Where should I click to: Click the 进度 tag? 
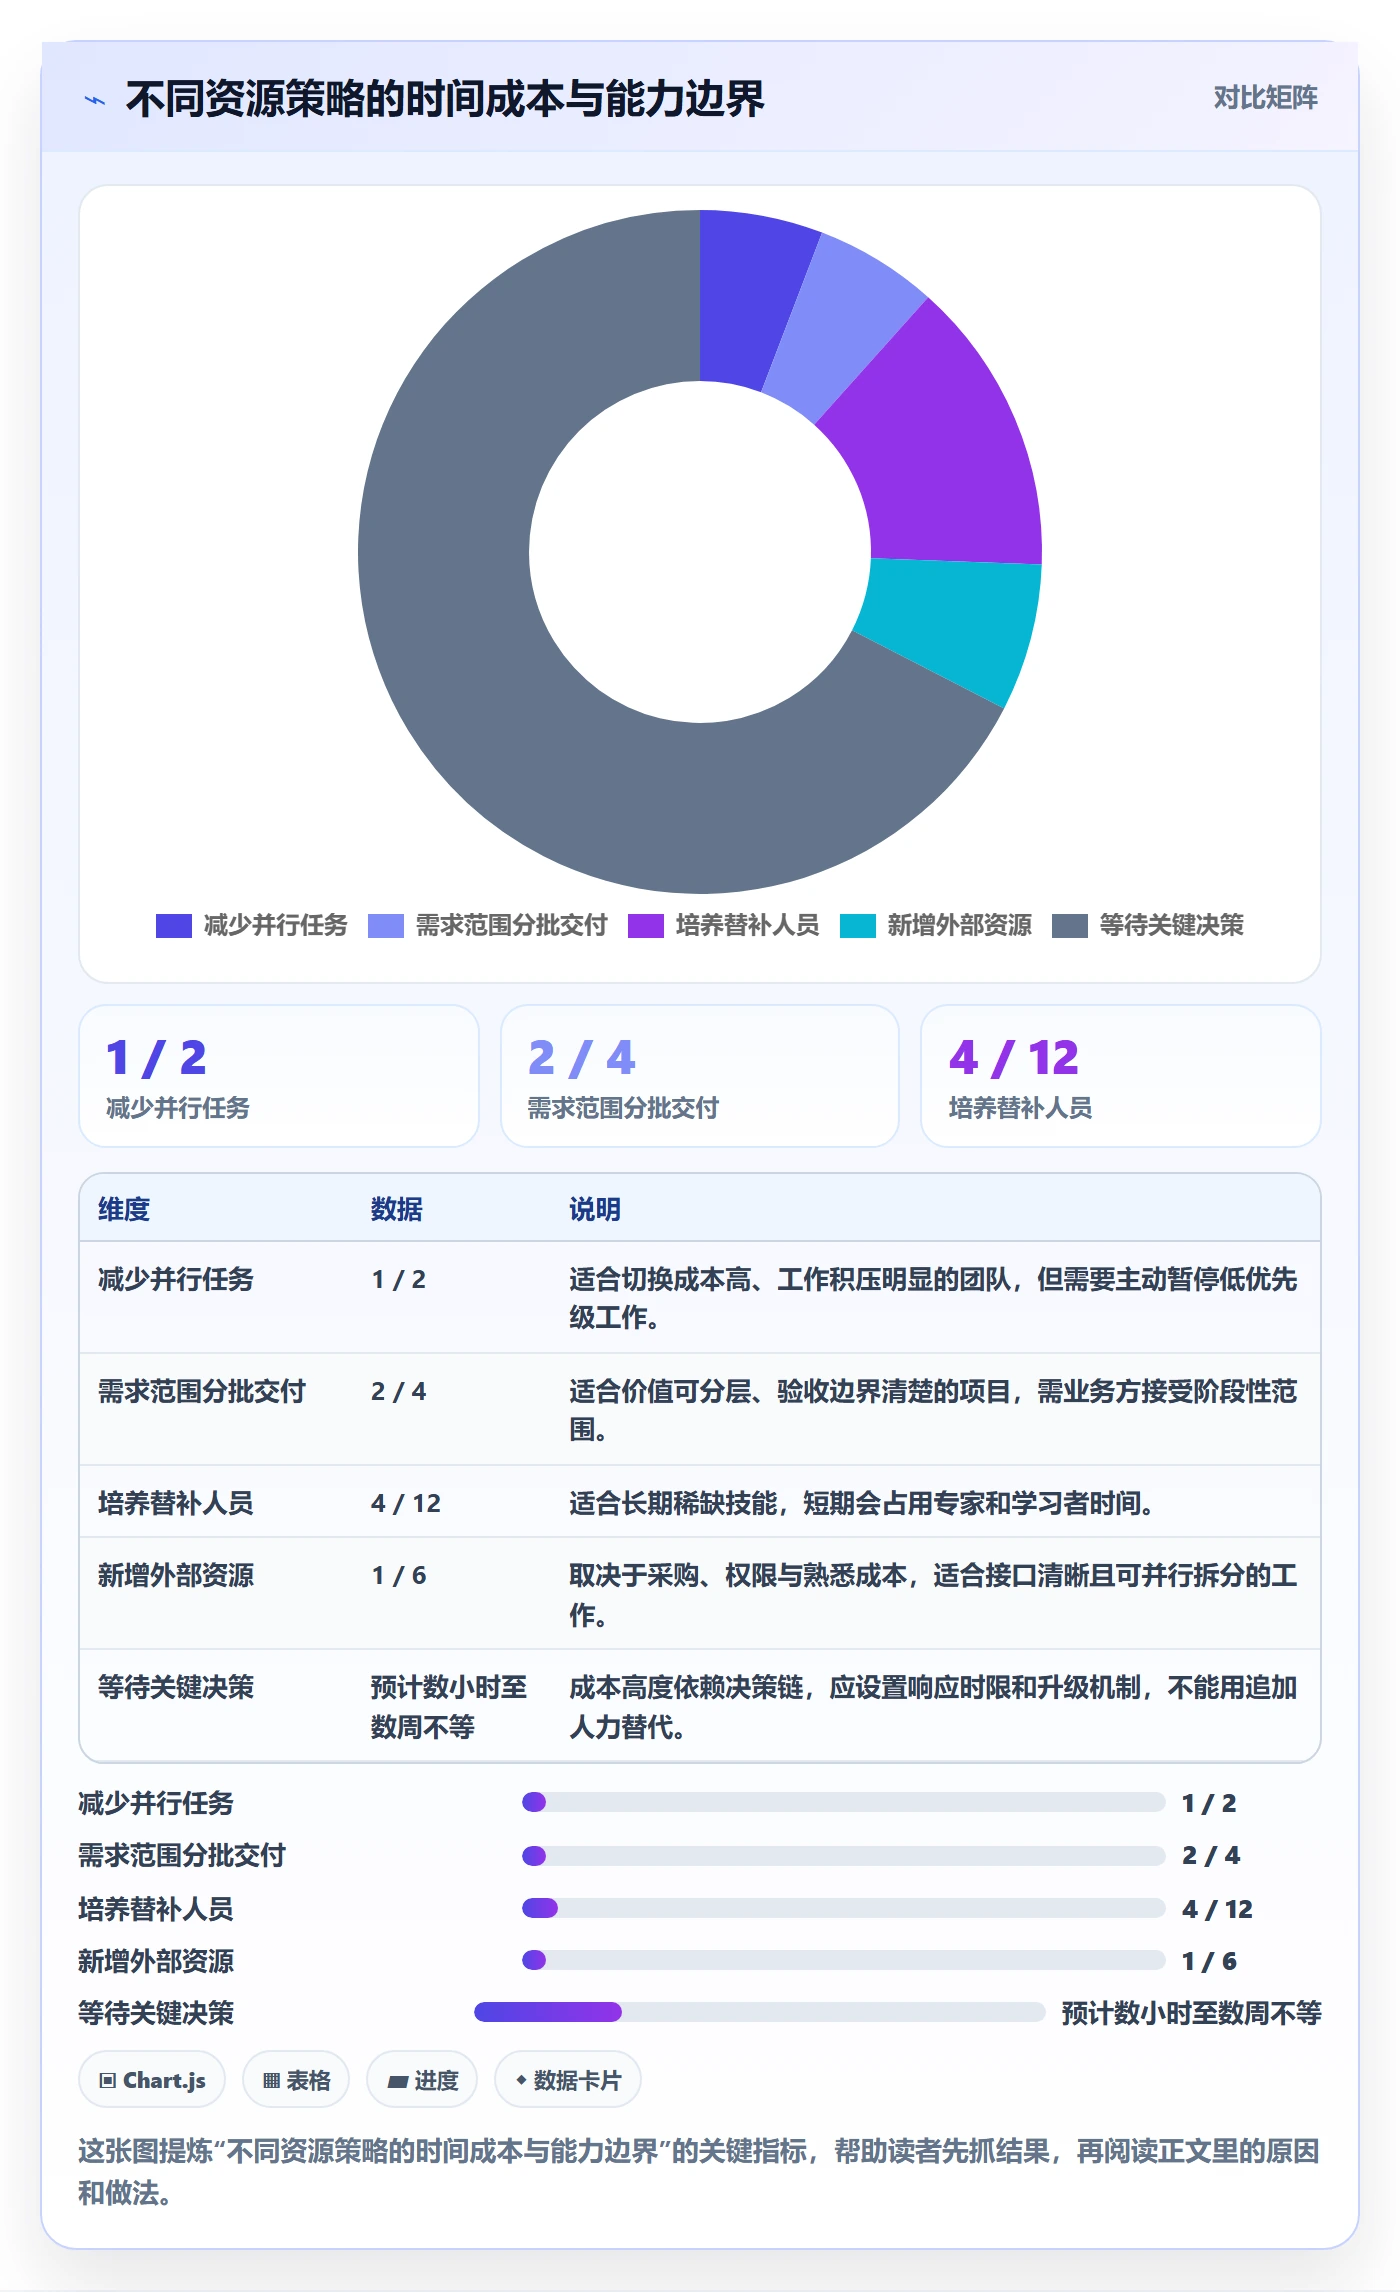click(422, 2080)
